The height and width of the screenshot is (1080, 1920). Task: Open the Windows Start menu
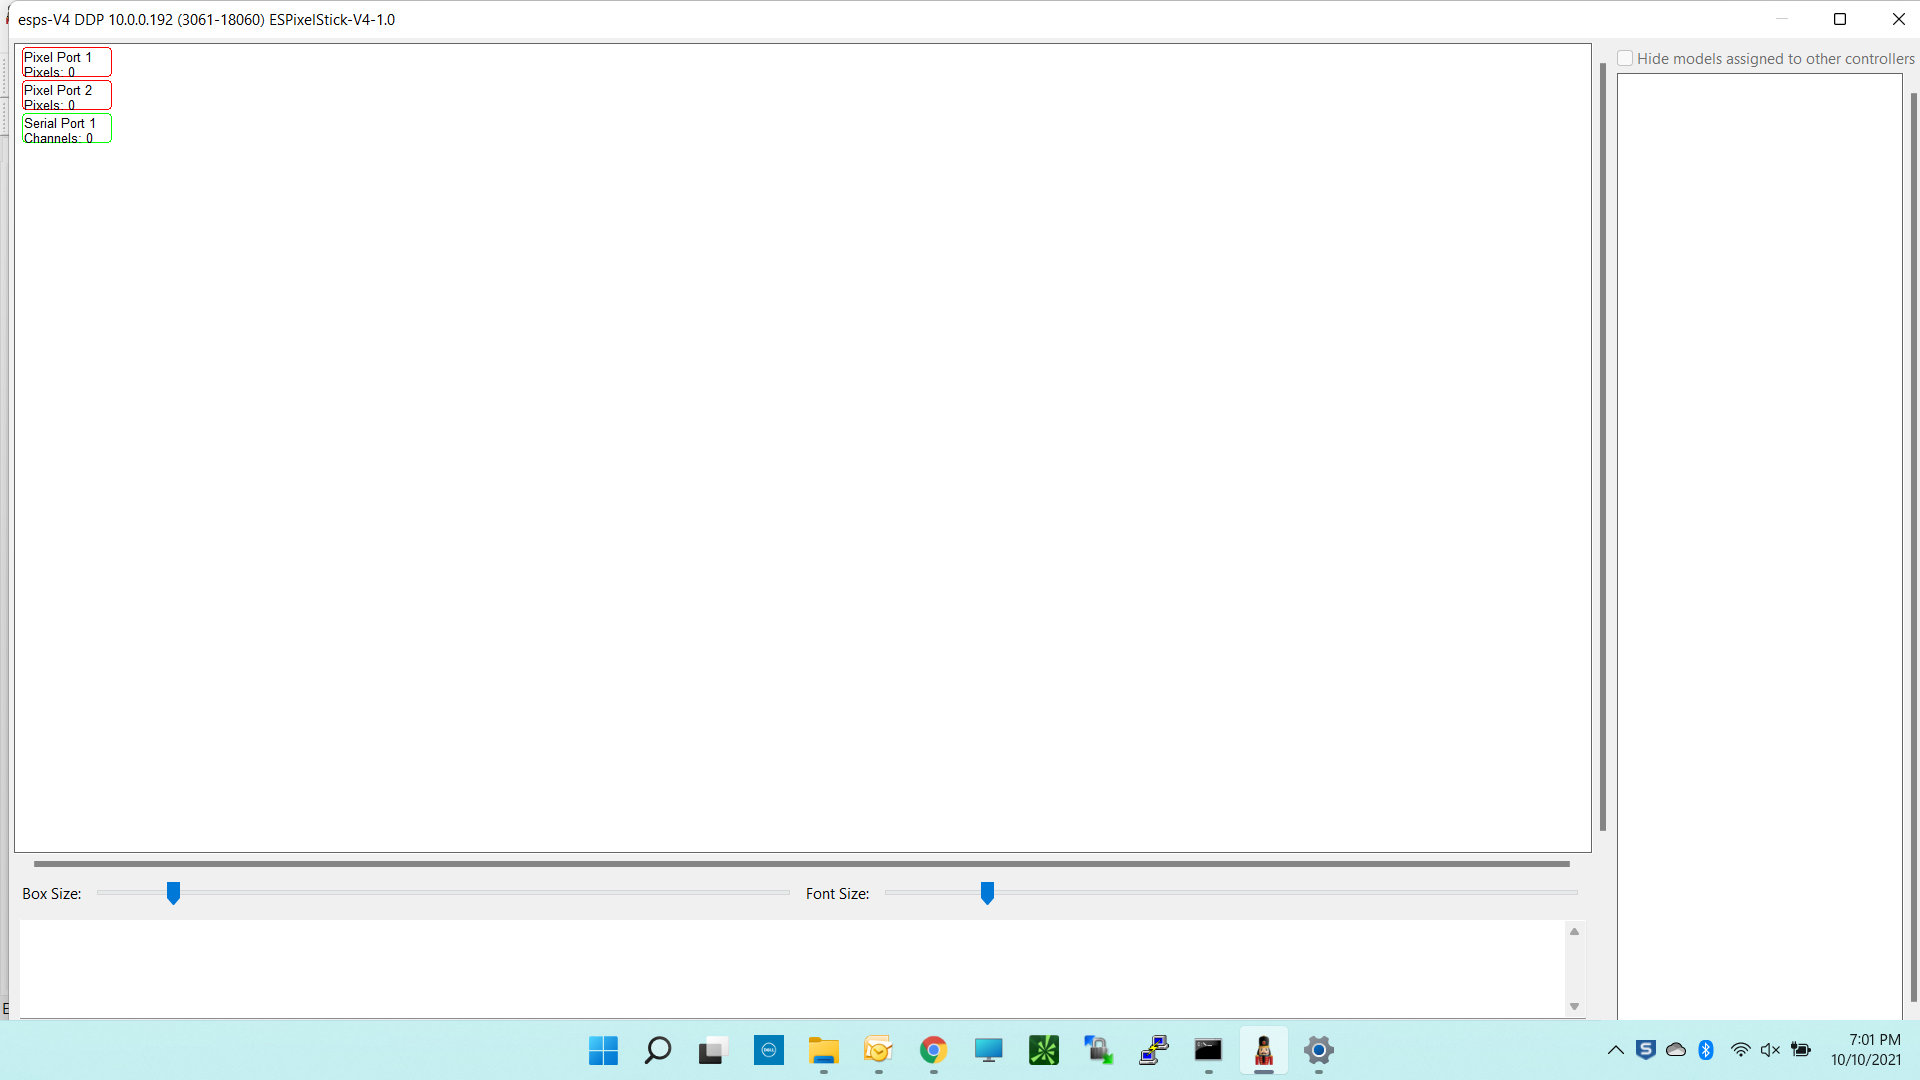pyautogui.click(x=603, y=1050)
